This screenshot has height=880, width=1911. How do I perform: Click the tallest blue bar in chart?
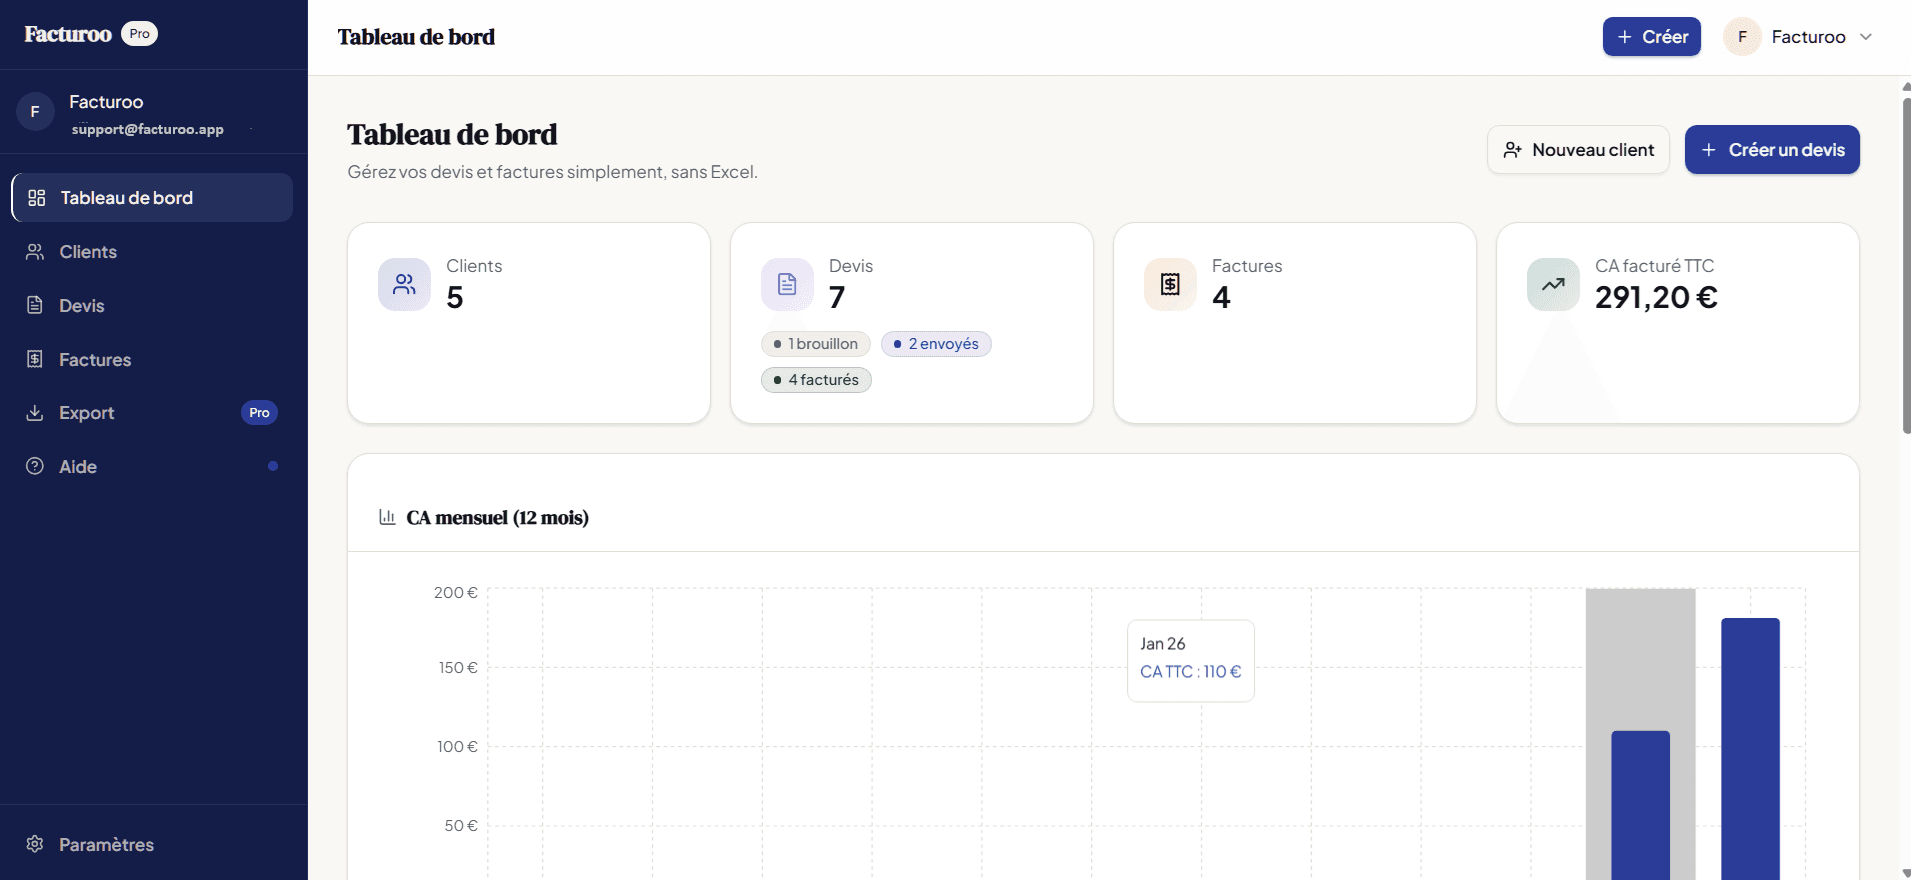pyautogui.click(x=1750, y=748)
